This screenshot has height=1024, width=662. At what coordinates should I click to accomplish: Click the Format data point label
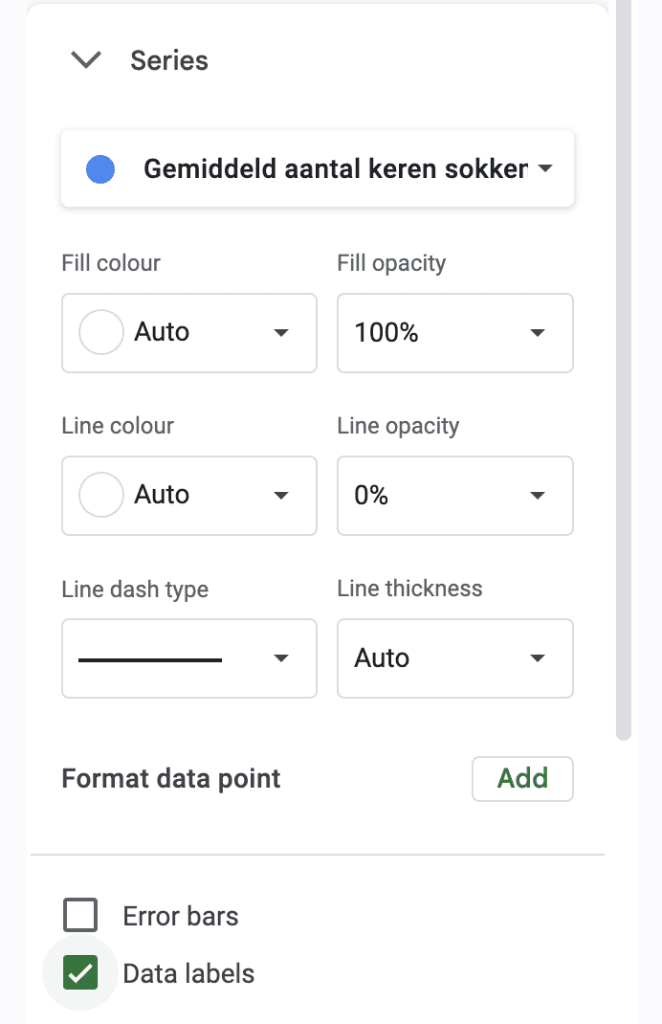click(171, 779)
